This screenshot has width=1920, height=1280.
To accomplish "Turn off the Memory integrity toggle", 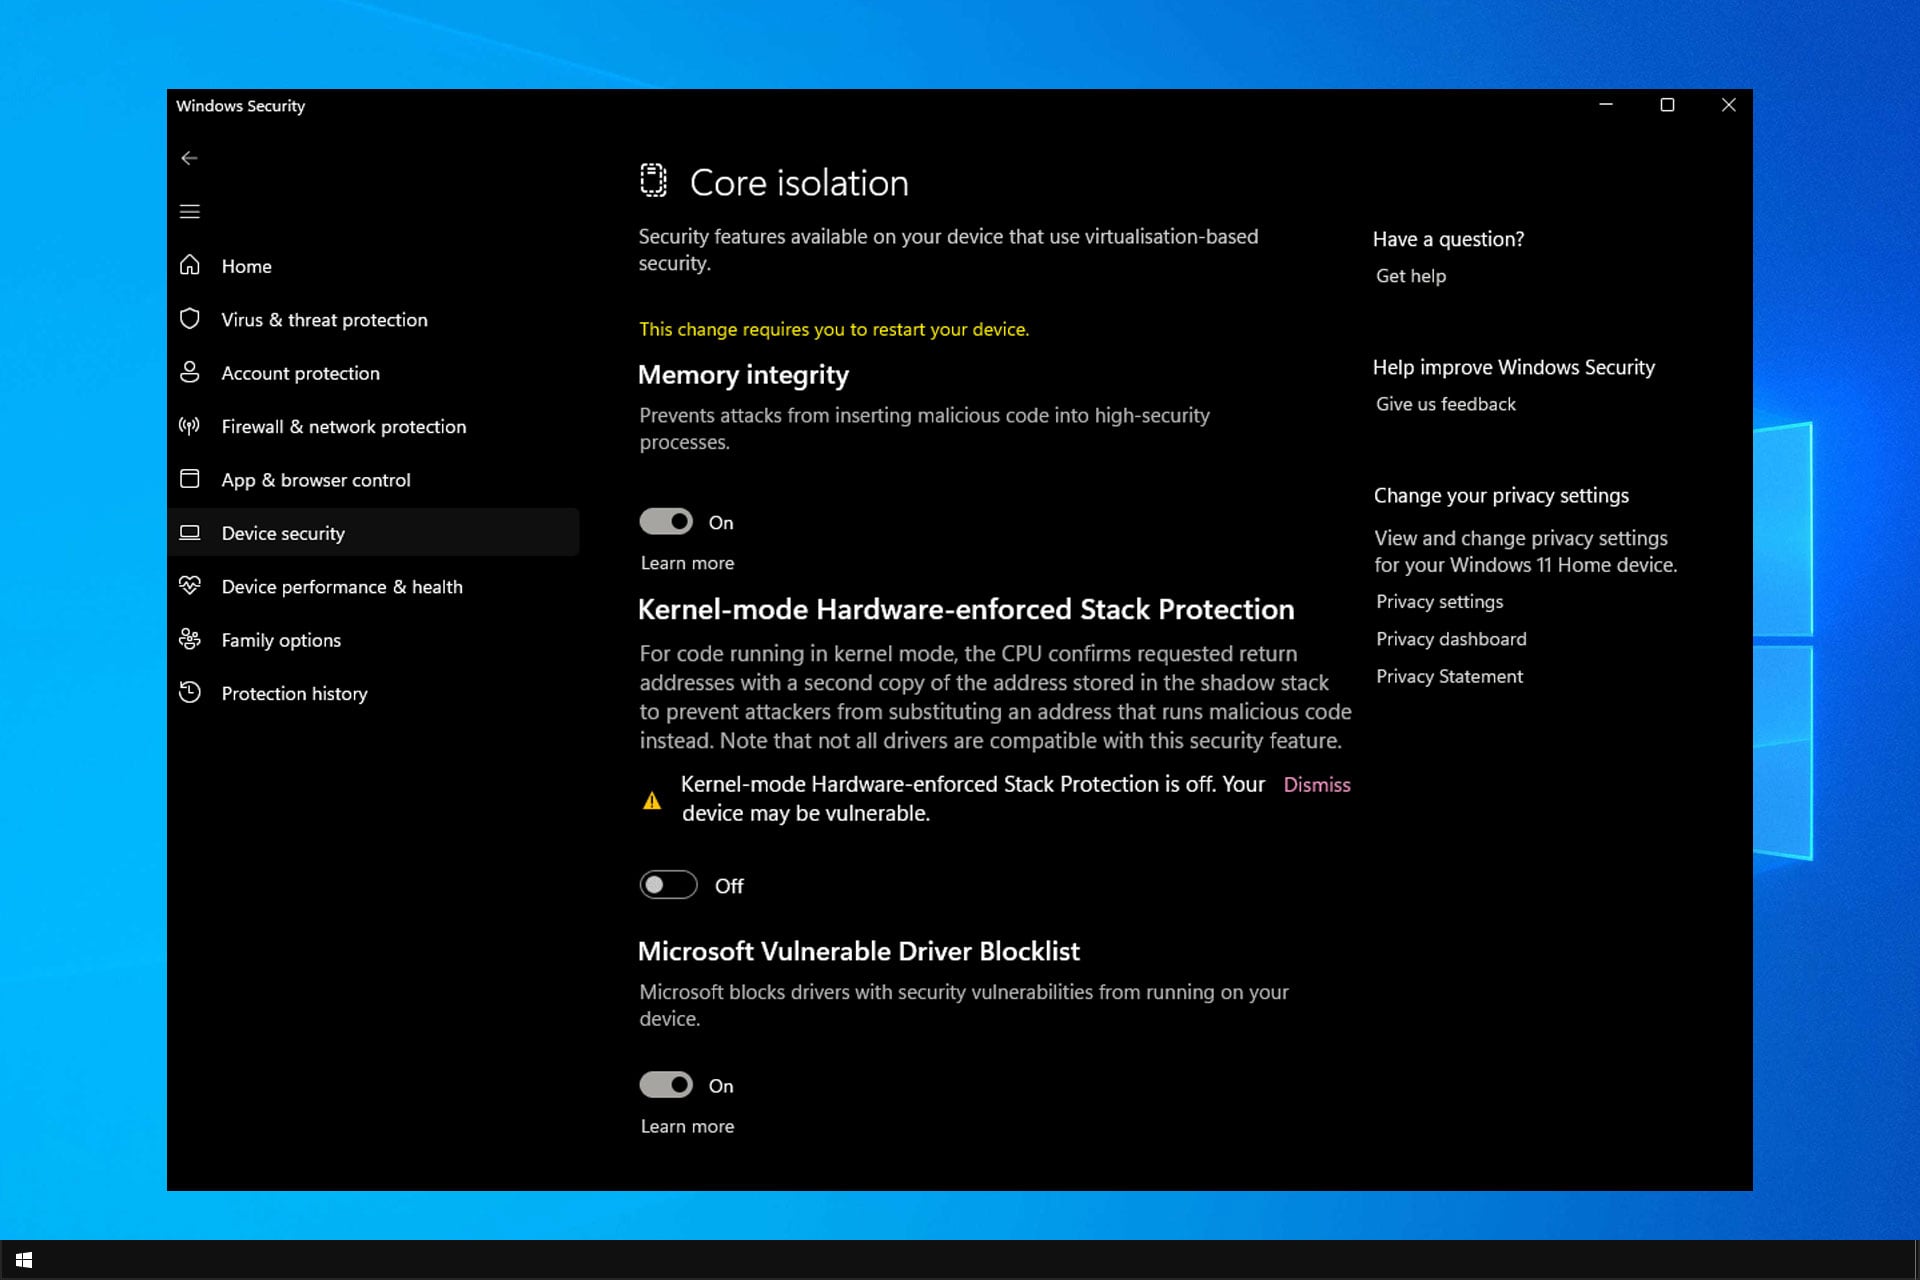I will 666,522.
